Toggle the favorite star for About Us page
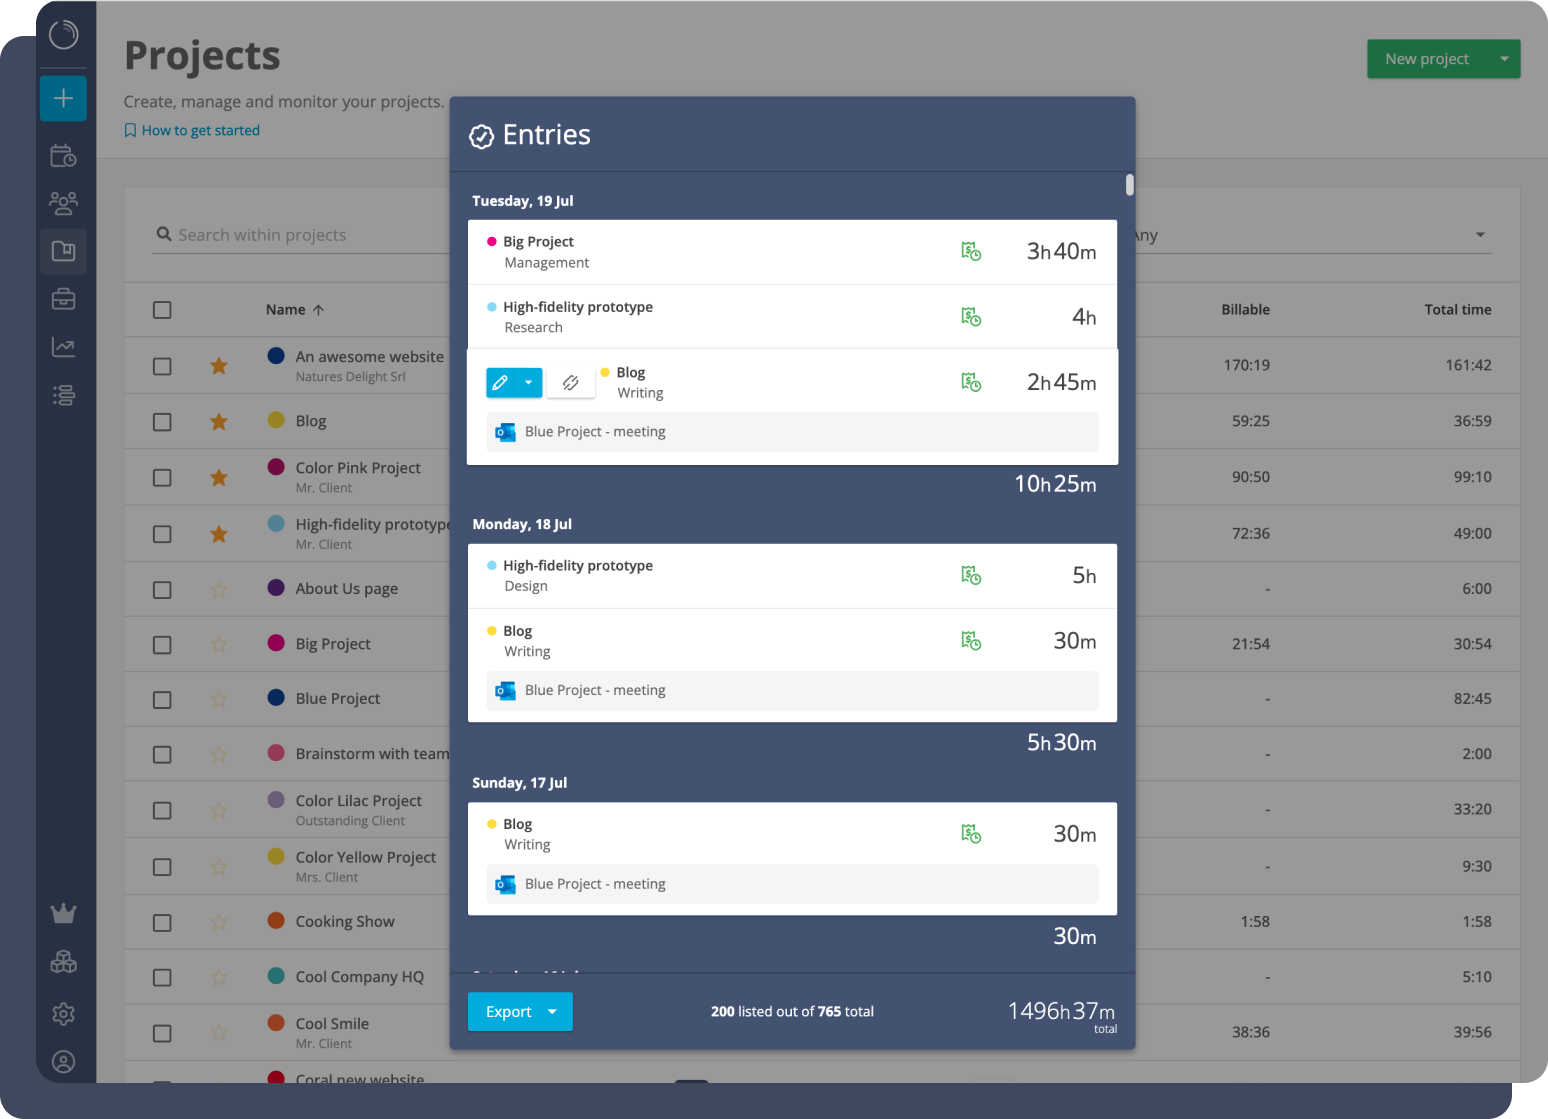The image size is (1548, 1119). click(219, 588)
